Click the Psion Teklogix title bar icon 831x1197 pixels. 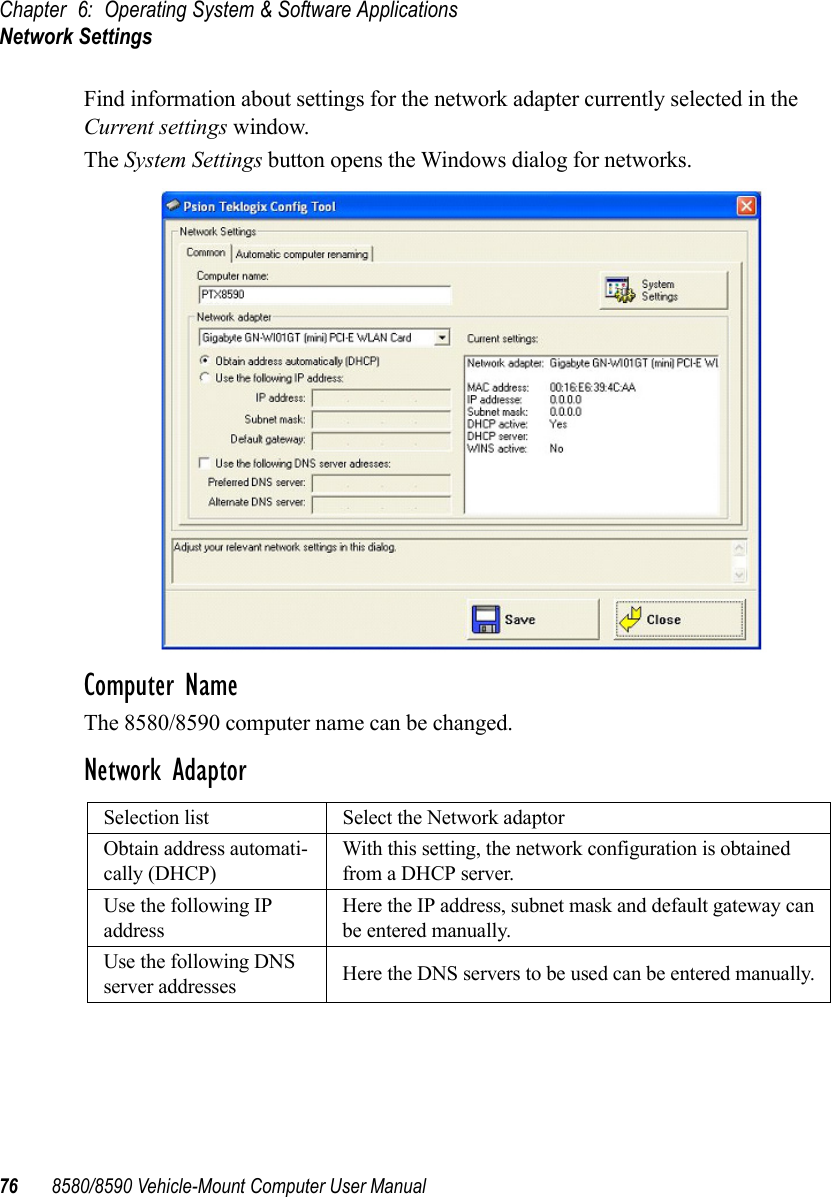(x=173, y=205)
